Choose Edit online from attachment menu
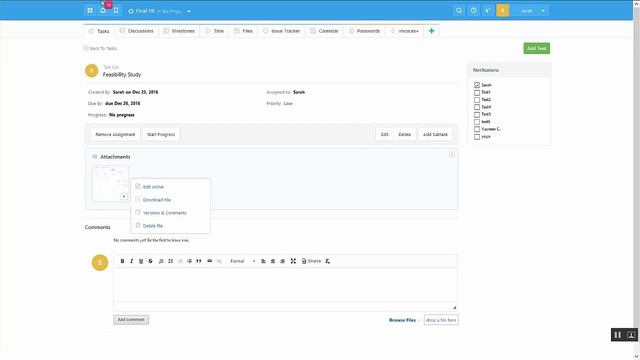The width and height of the screenshot is (640, 360). coord(153,187)
